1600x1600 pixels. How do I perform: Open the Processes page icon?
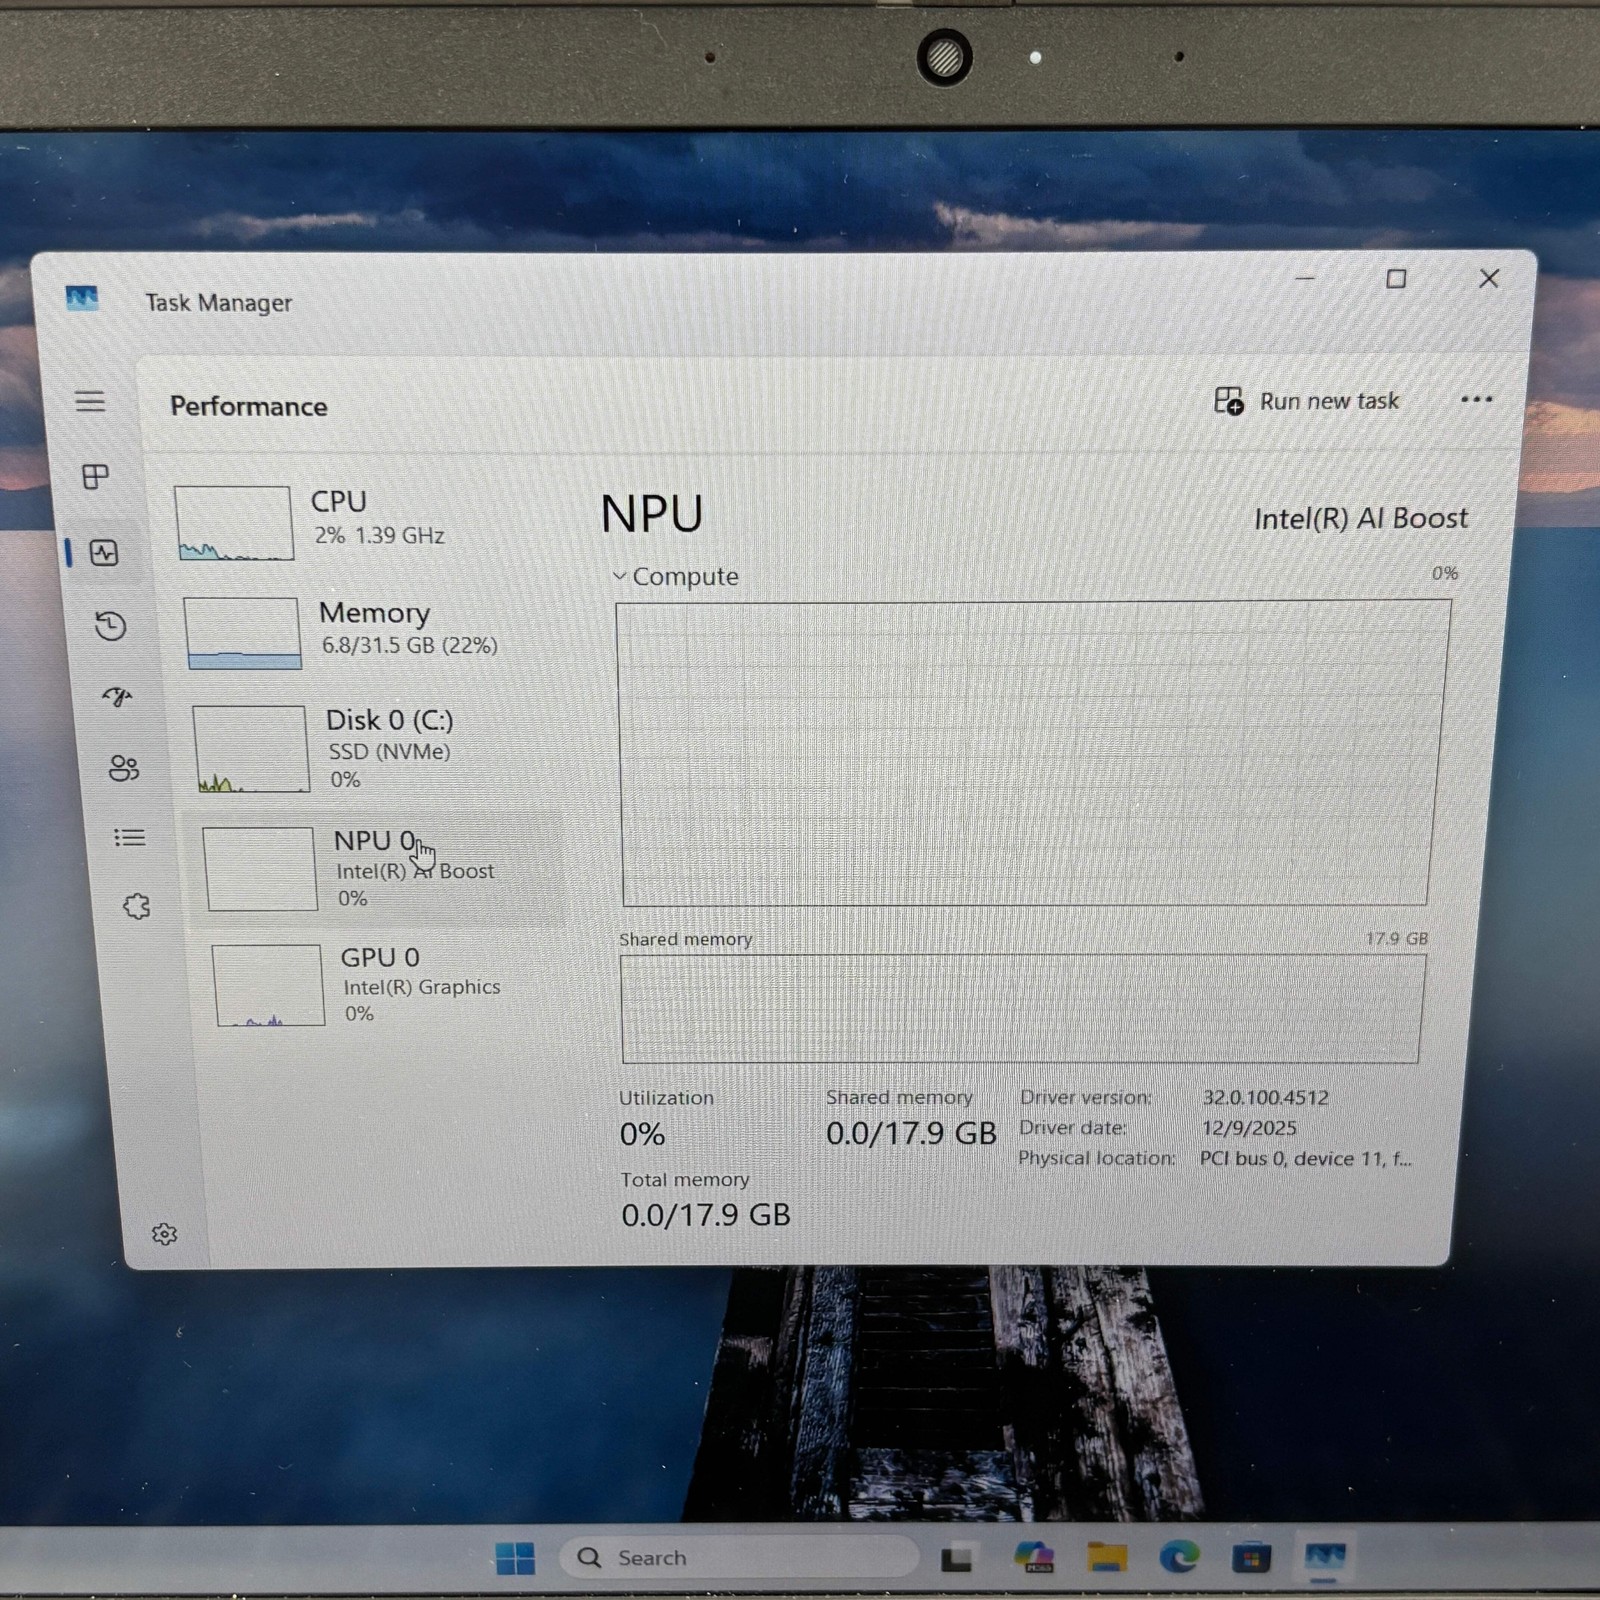(x=95, y=476)
